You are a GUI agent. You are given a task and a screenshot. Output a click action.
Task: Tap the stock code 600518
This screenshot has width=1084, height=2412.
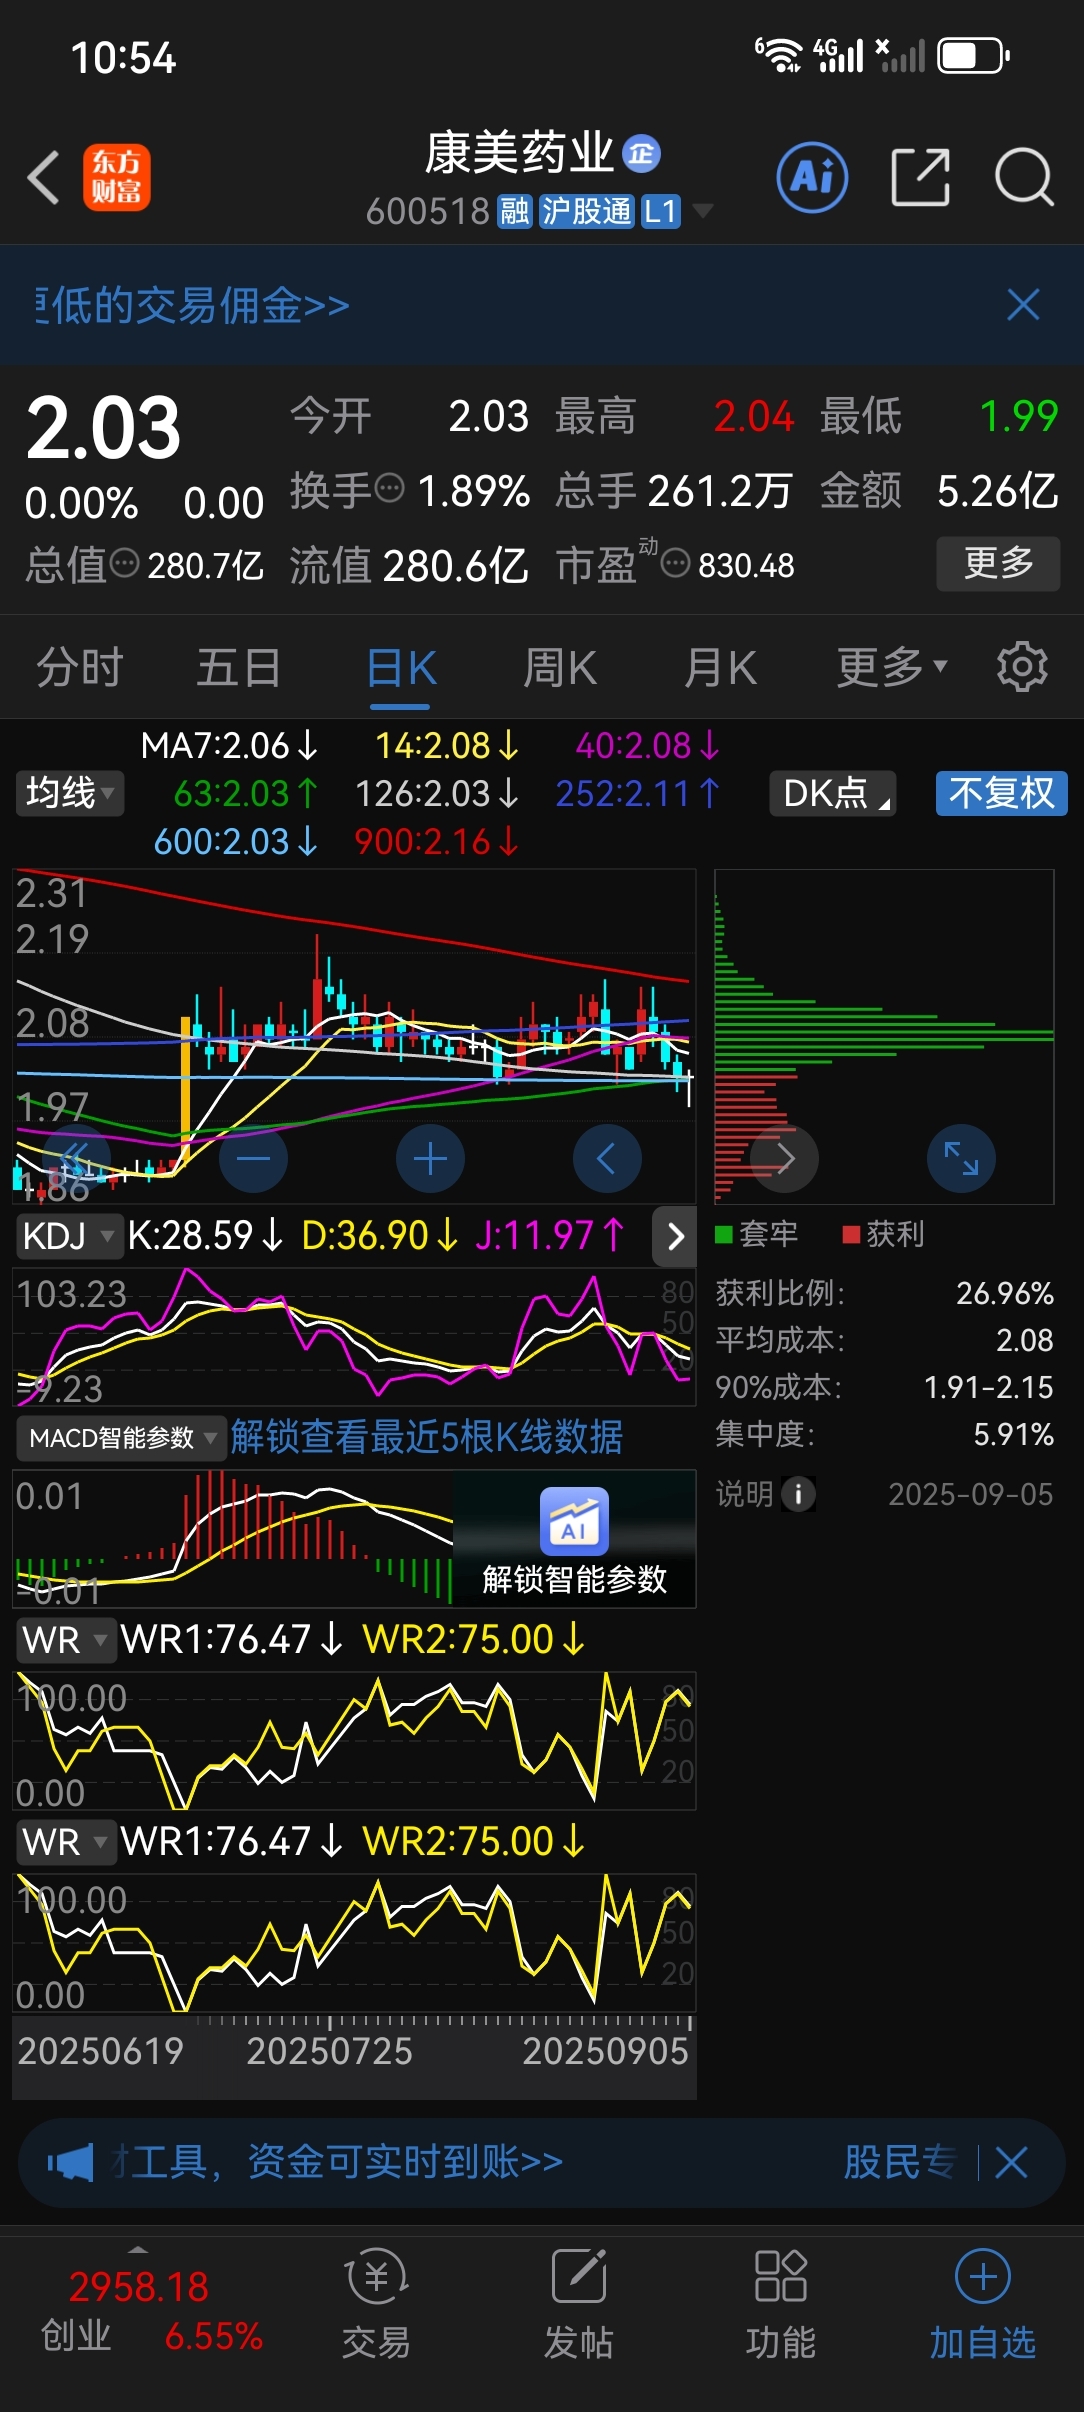(427, 211)
